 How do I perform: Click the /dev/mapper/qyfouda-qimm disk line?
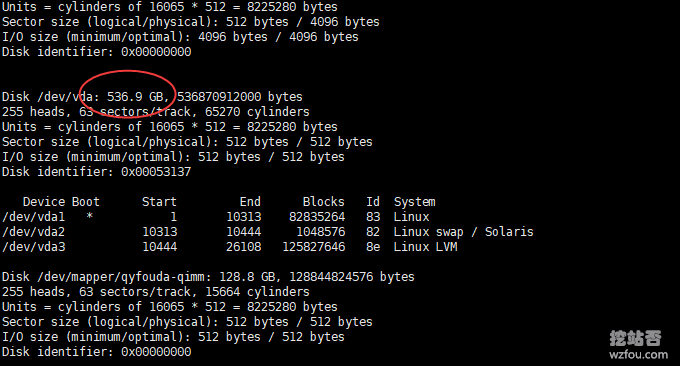point(208,277)
